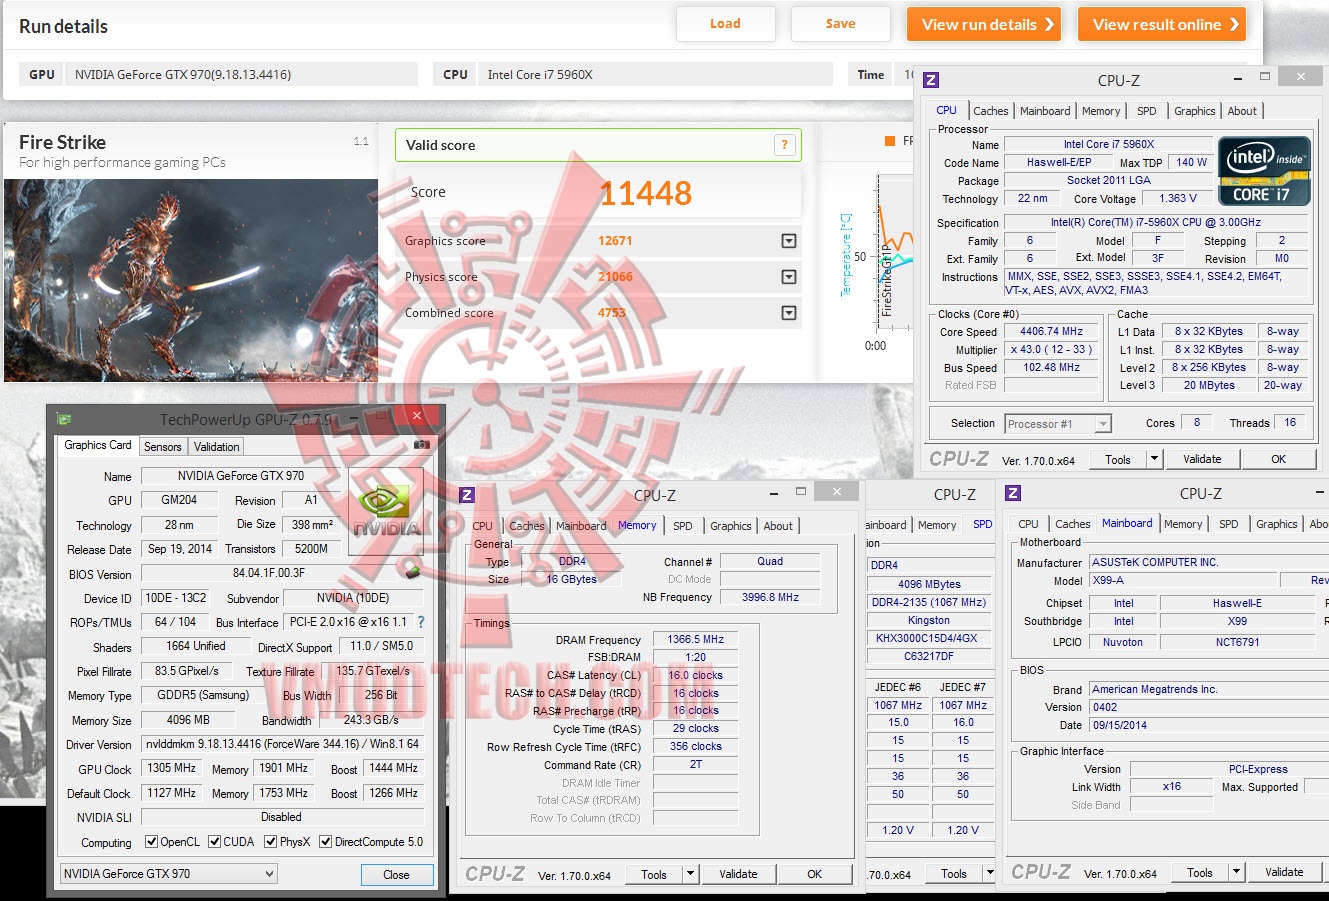Open View run details

(x=985, y=24)
